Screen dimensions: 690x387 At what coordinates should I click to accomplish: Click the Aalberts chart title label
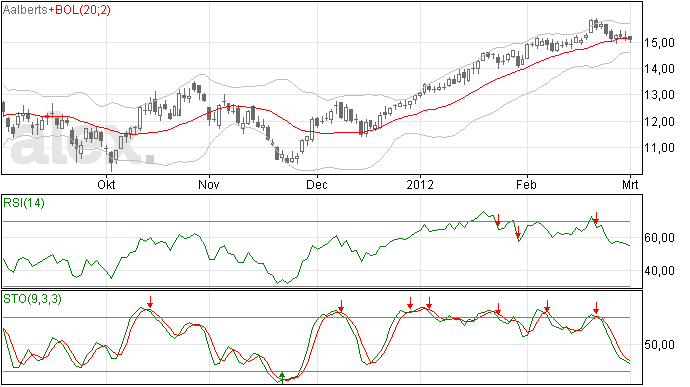tap(25, 10)
